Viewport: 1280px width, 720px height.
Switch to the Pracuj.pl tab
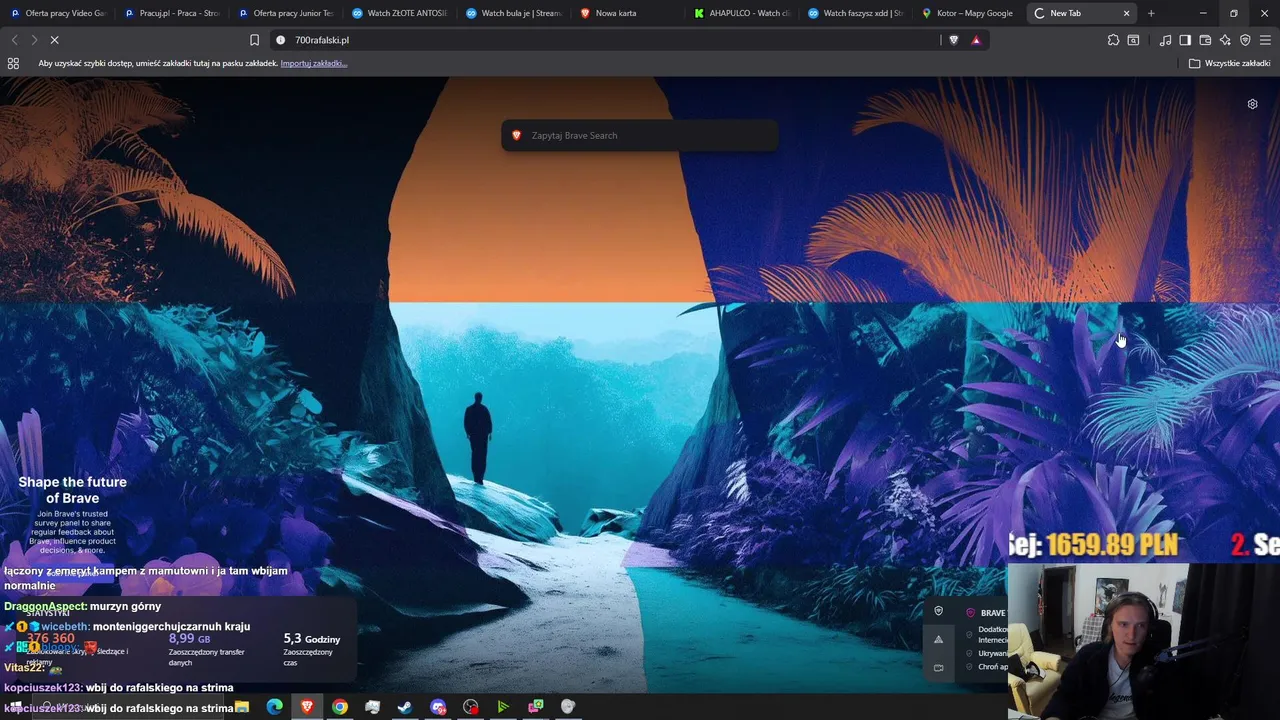172,13
